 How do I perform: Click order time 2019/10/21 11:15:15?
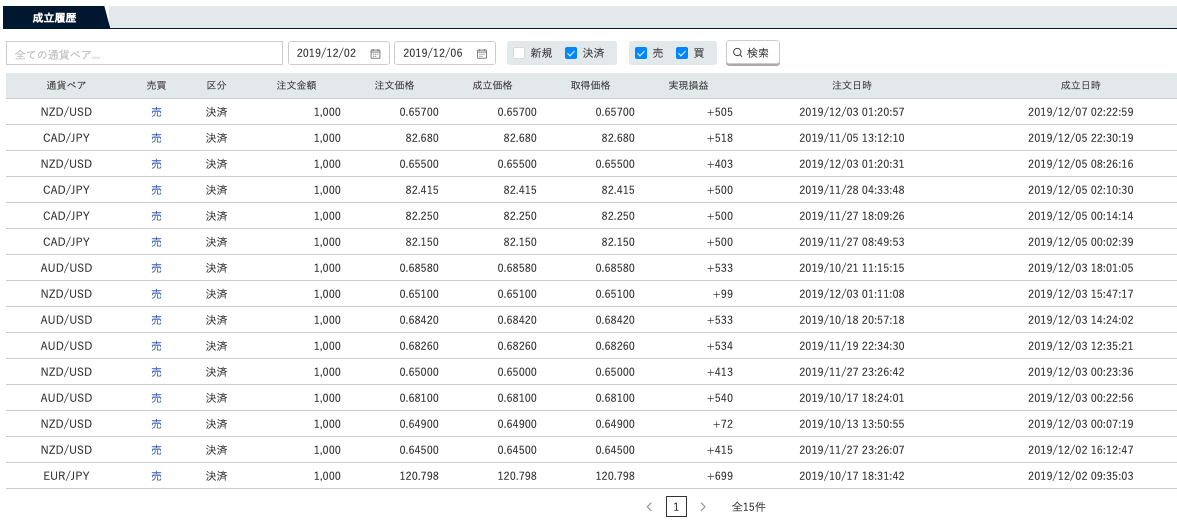[852, 268]
